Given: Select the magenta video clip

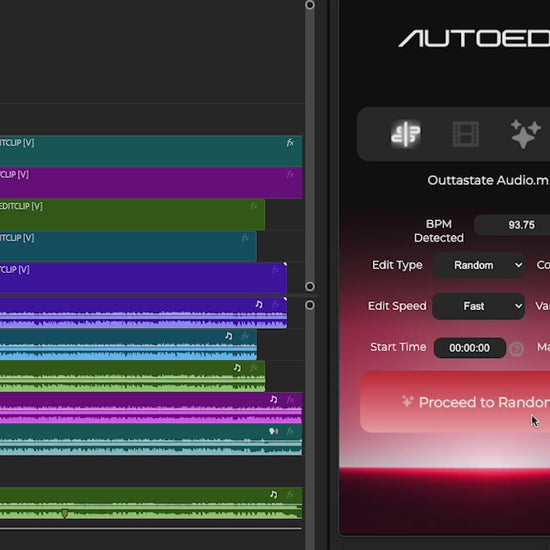Looking at the screenshot, I should tap(151, 183).
